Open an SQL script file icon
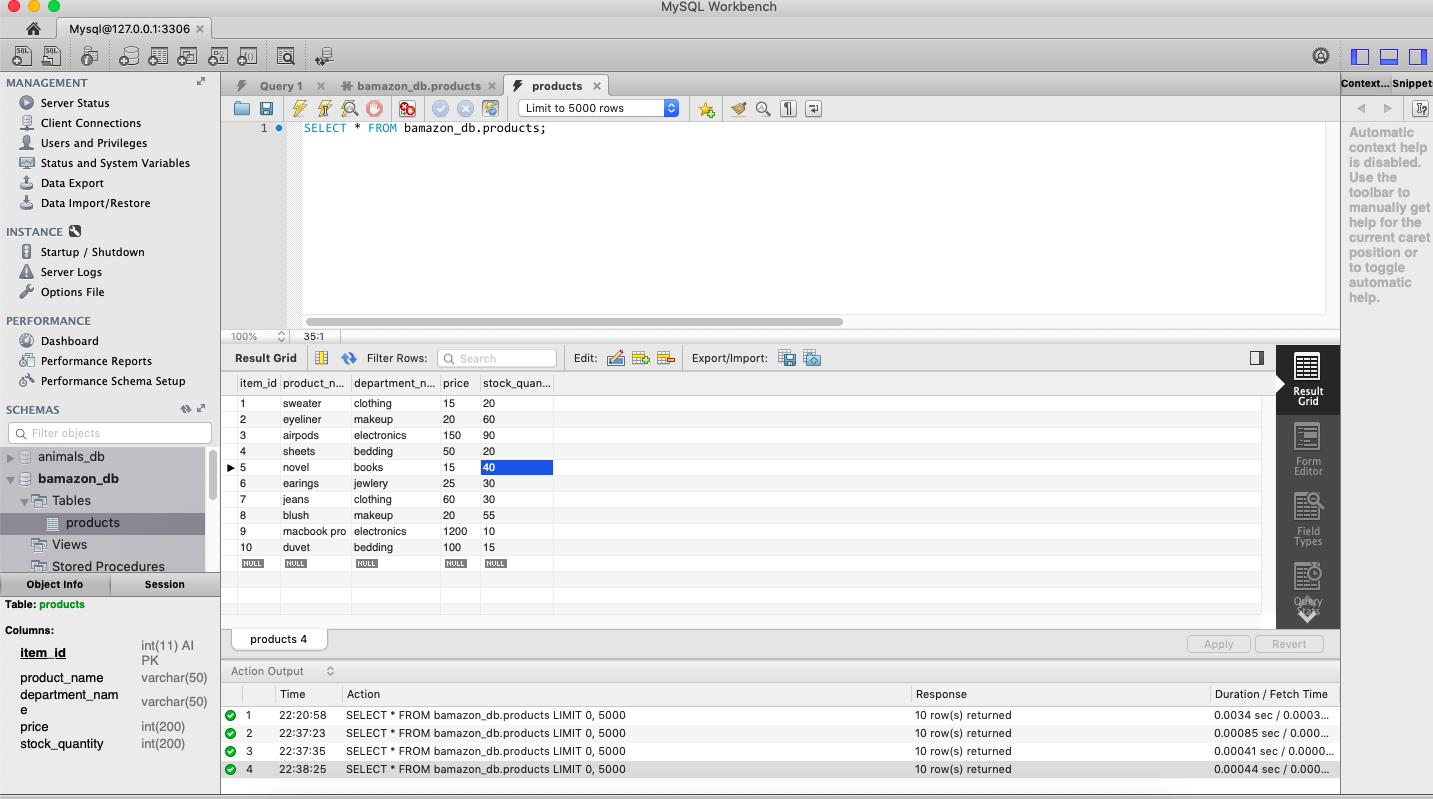This screenshot has width=1433, height=799. click(51, 56)
